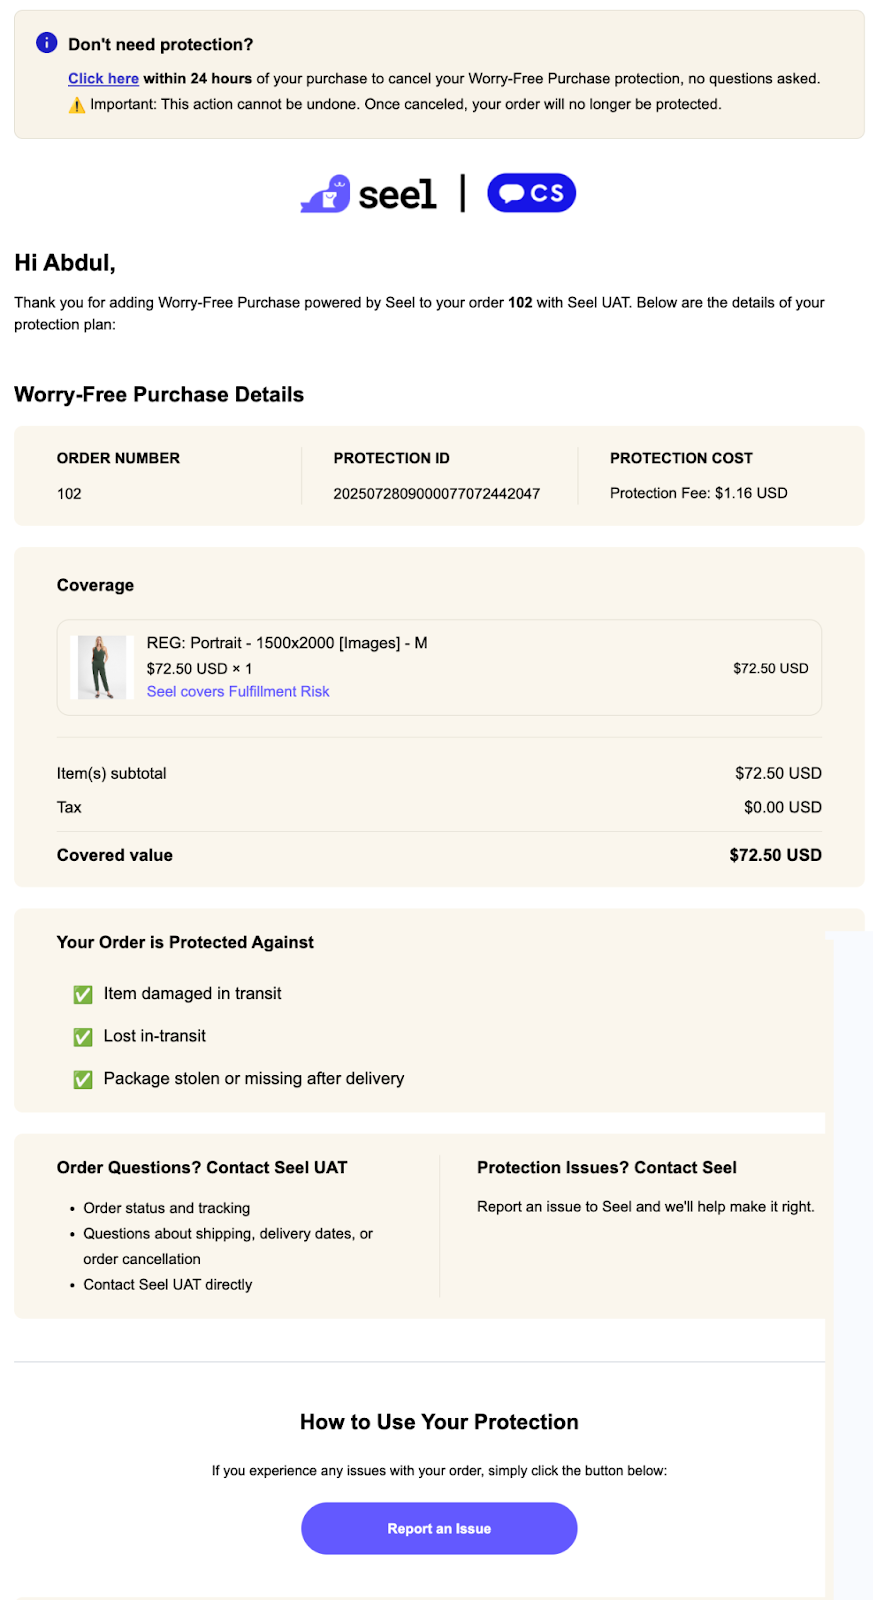The height and width of the screenshot is (1600, 873).
Task: Click the green check beside Package stolen or missing
Action: (x=83, y=1079)
